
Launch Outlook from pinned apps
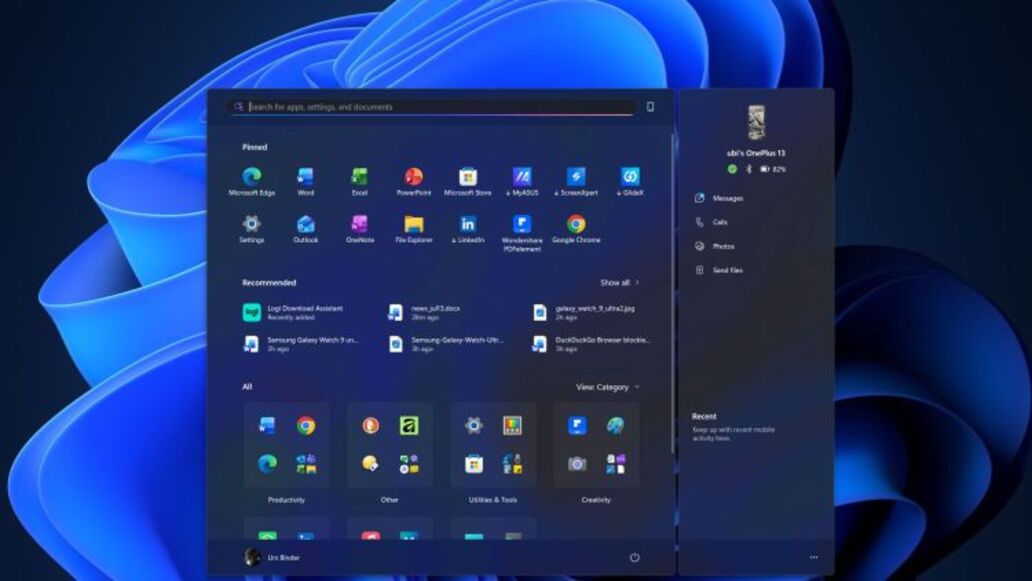pos(305,228)
